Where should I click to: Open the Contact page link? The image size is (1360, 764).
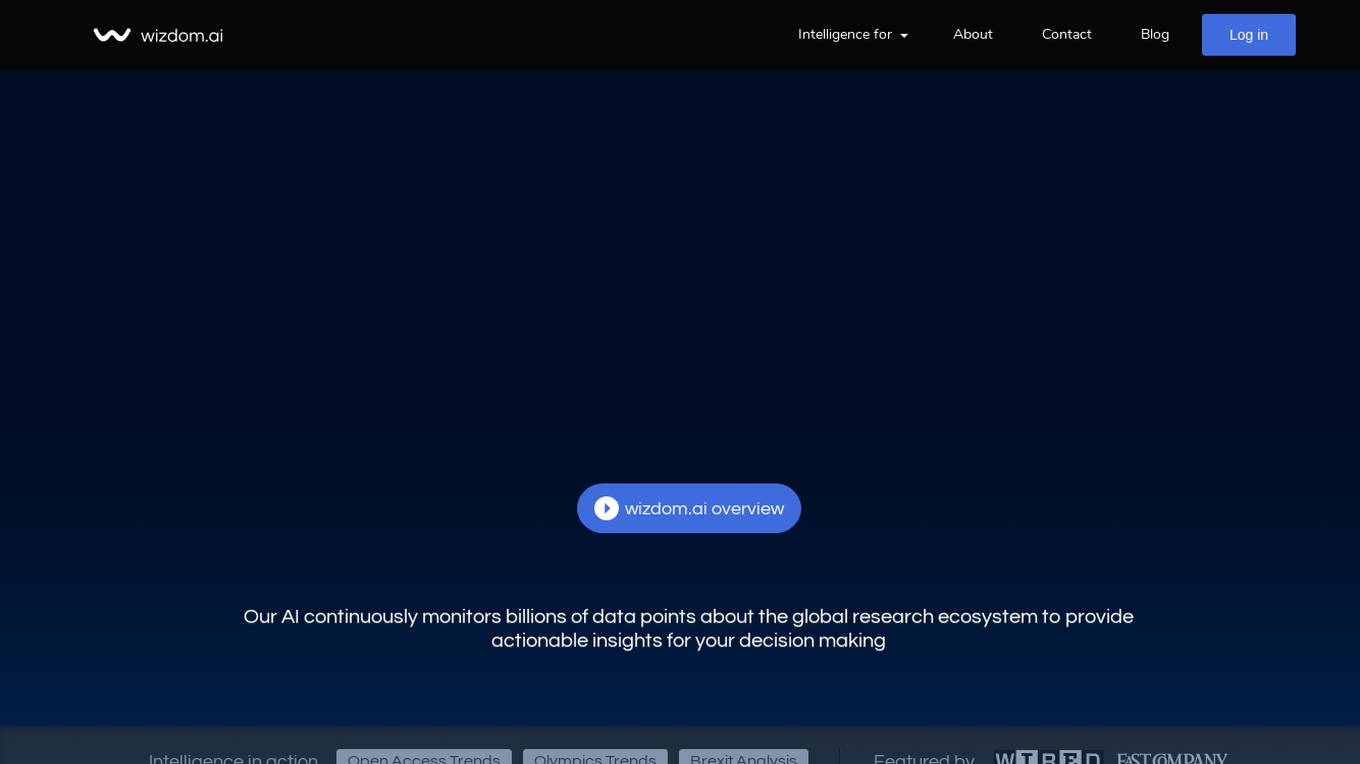pos(1066,35)
